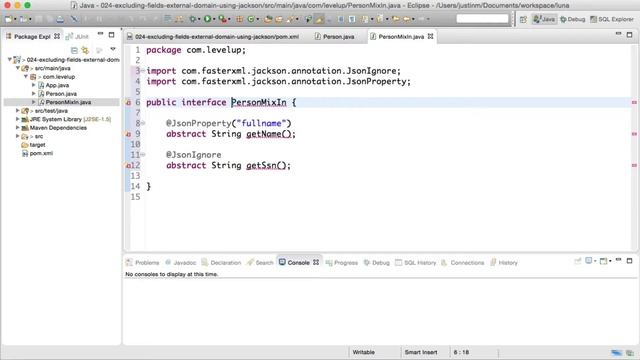Screen dimensions: 640x360
Task: Click error marker on line 12
Action: (128, 165)
